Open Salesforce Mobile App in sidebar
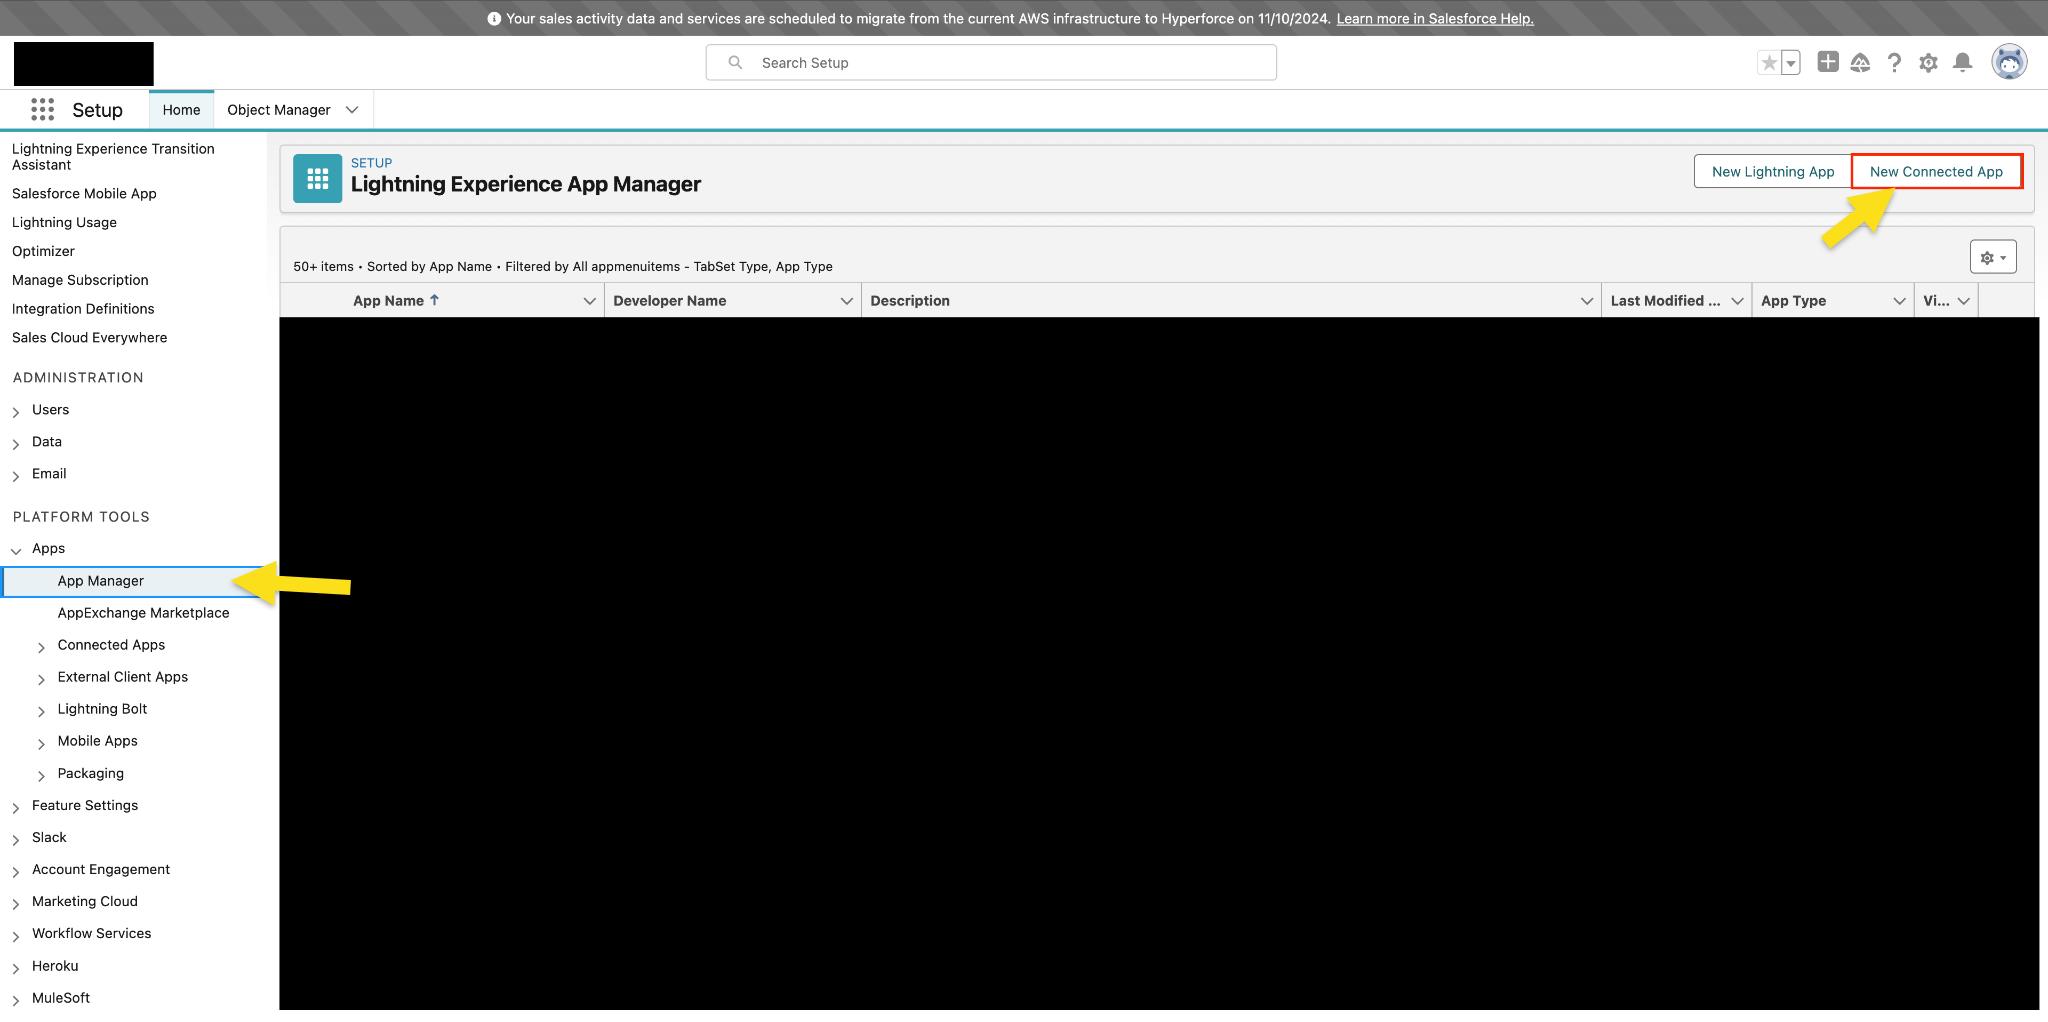Viewport: 2048px width, 1022px height. (84, 194)
